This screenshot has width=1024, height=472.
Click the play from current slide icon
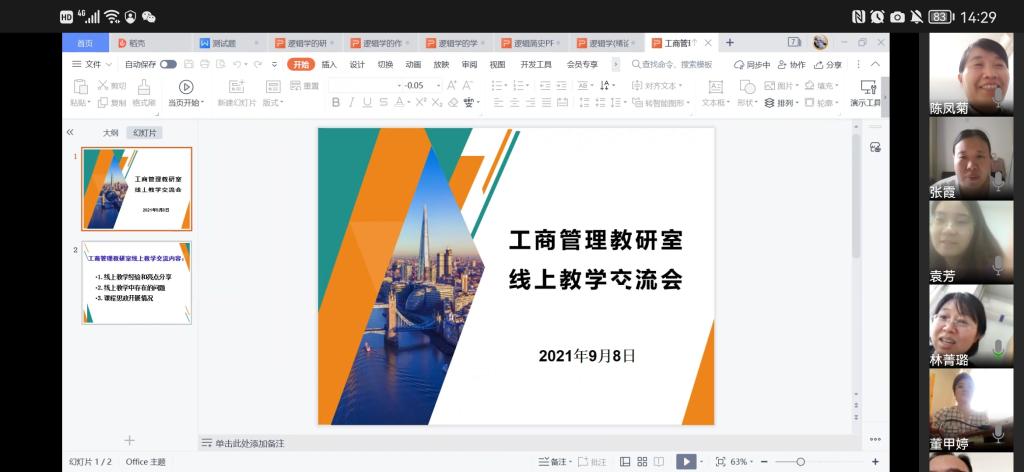click(x=185, y=87)
